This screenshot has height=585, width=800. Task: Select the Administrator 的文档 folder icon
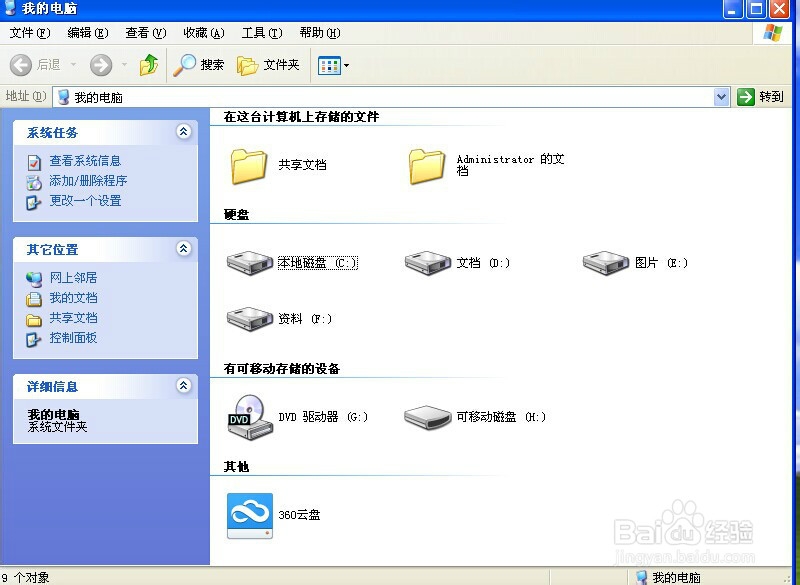click(427, 166)
